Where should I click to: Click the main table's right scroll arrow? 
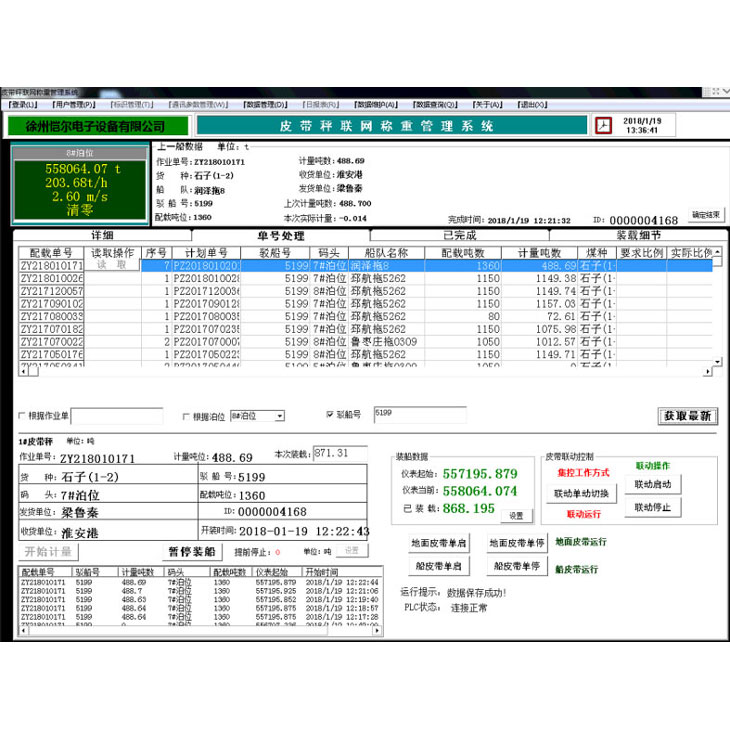[708, 371]
